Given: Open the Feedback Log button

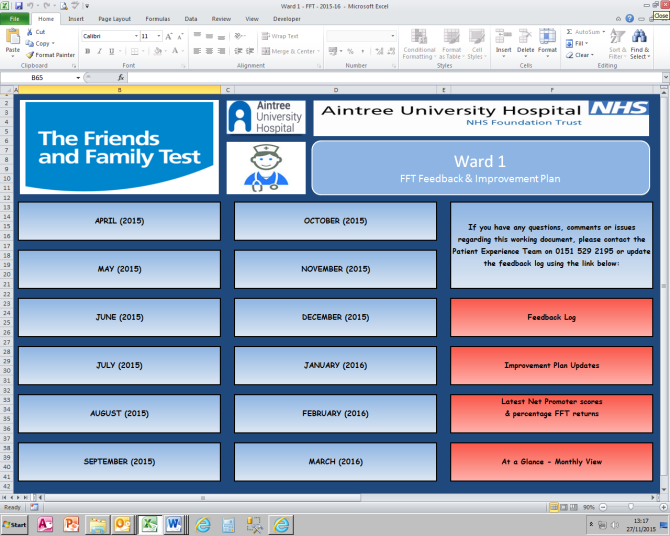Looking at the screenshot, I should (551, 317).
